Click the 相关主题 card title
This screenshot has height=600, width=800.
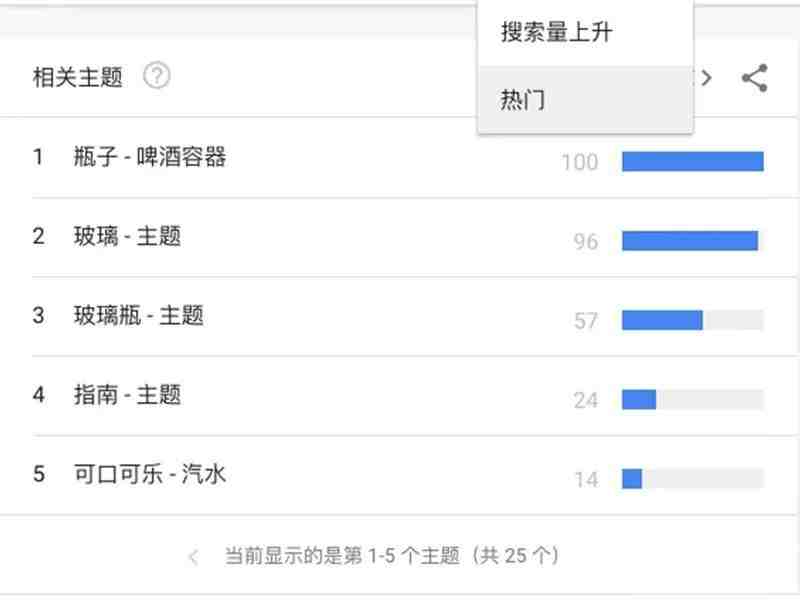tap(78, 77)
